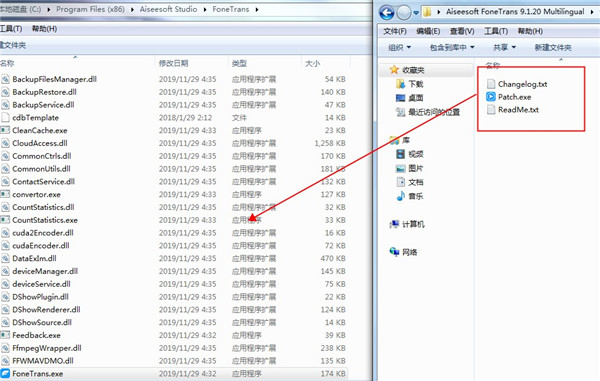Select the FFWMAVDMO.dll file name

(x=43, y=361)
